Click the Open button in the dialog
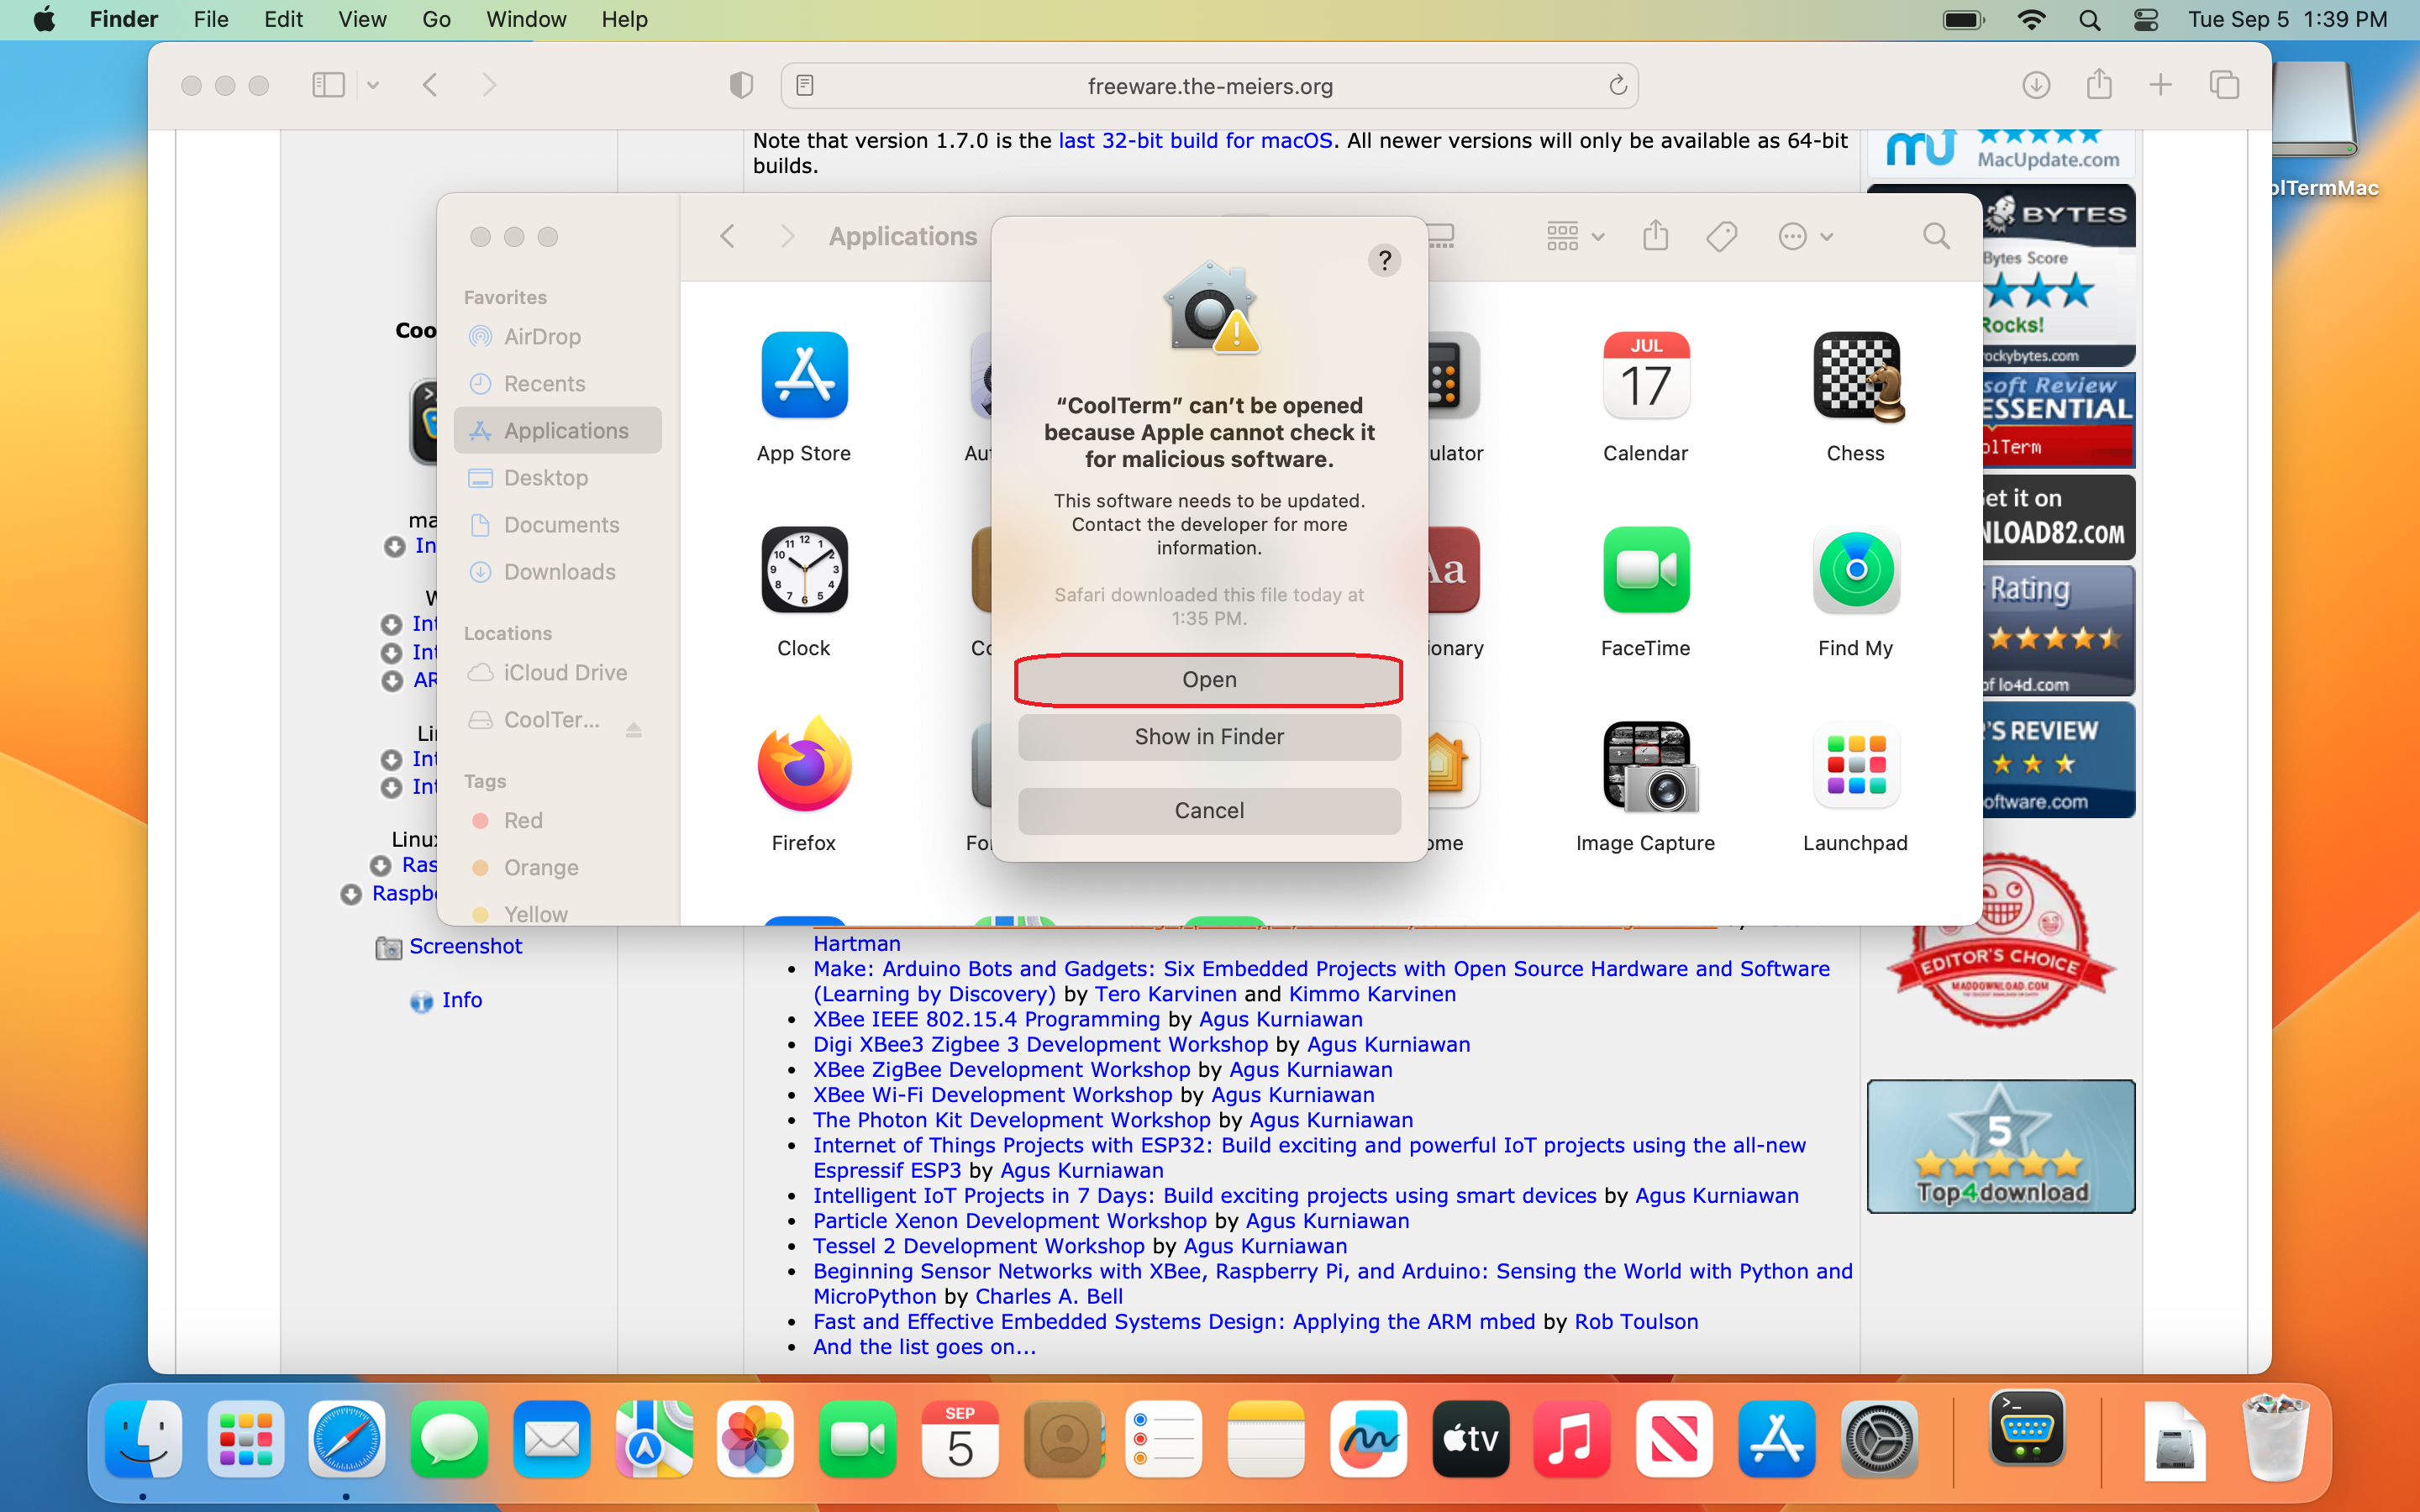2420x1512 pixels. pos(1208,680)
